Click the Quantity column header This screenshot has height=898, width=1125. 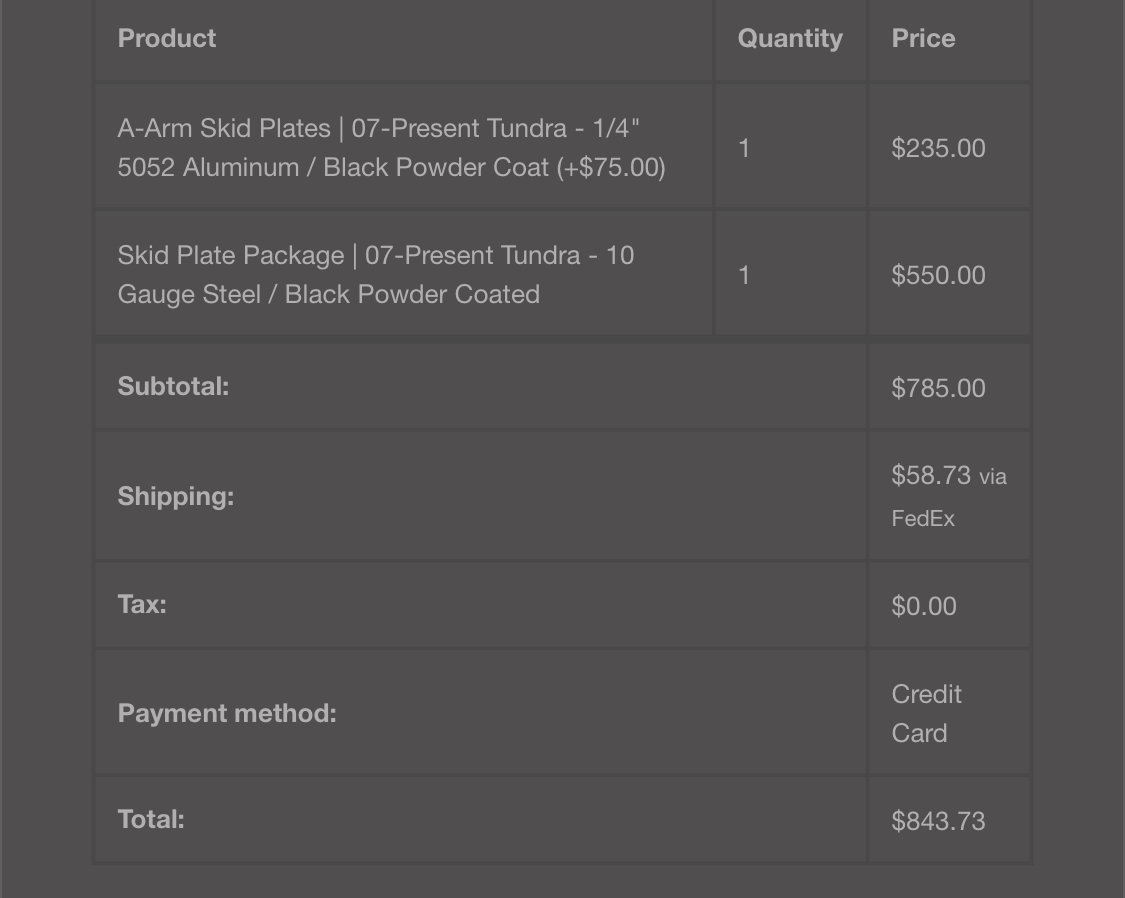[x=790, y=38]
